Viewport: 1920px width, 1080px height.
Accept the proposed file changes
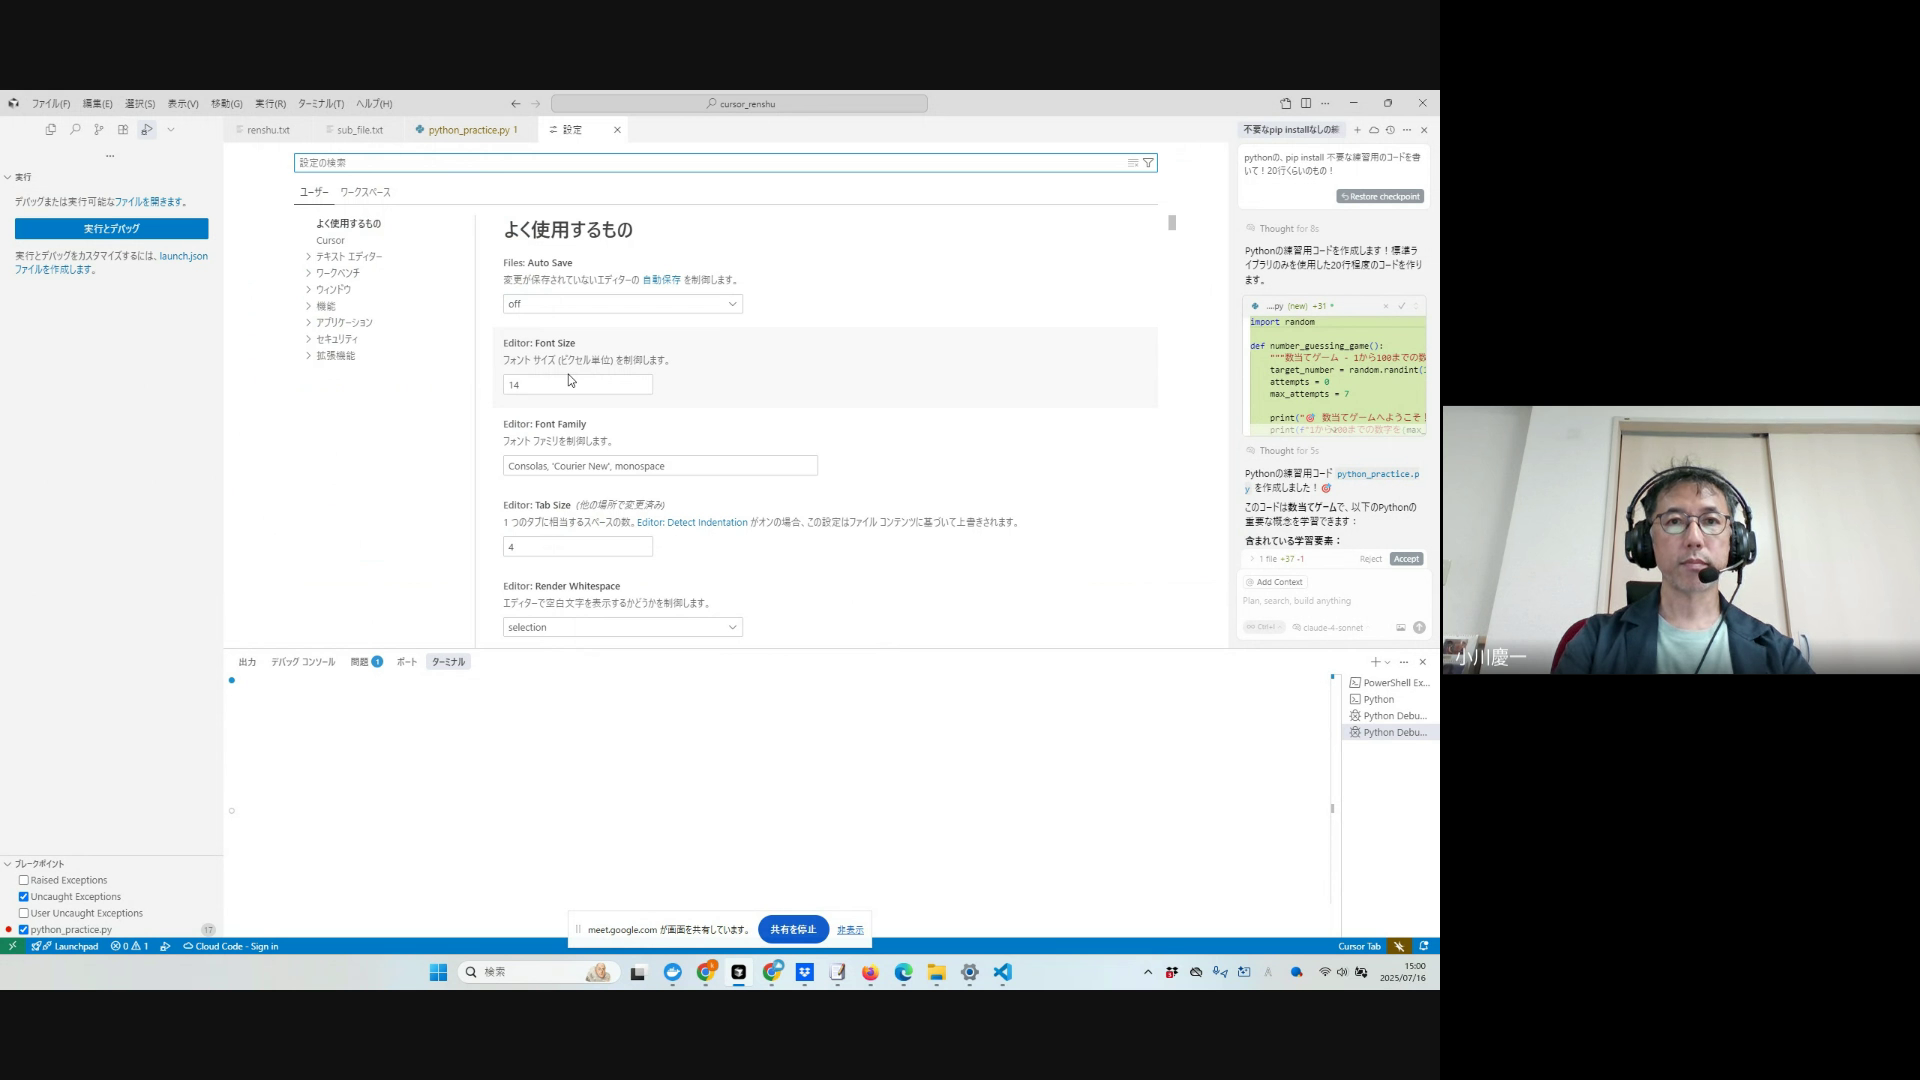[1405, 559]
